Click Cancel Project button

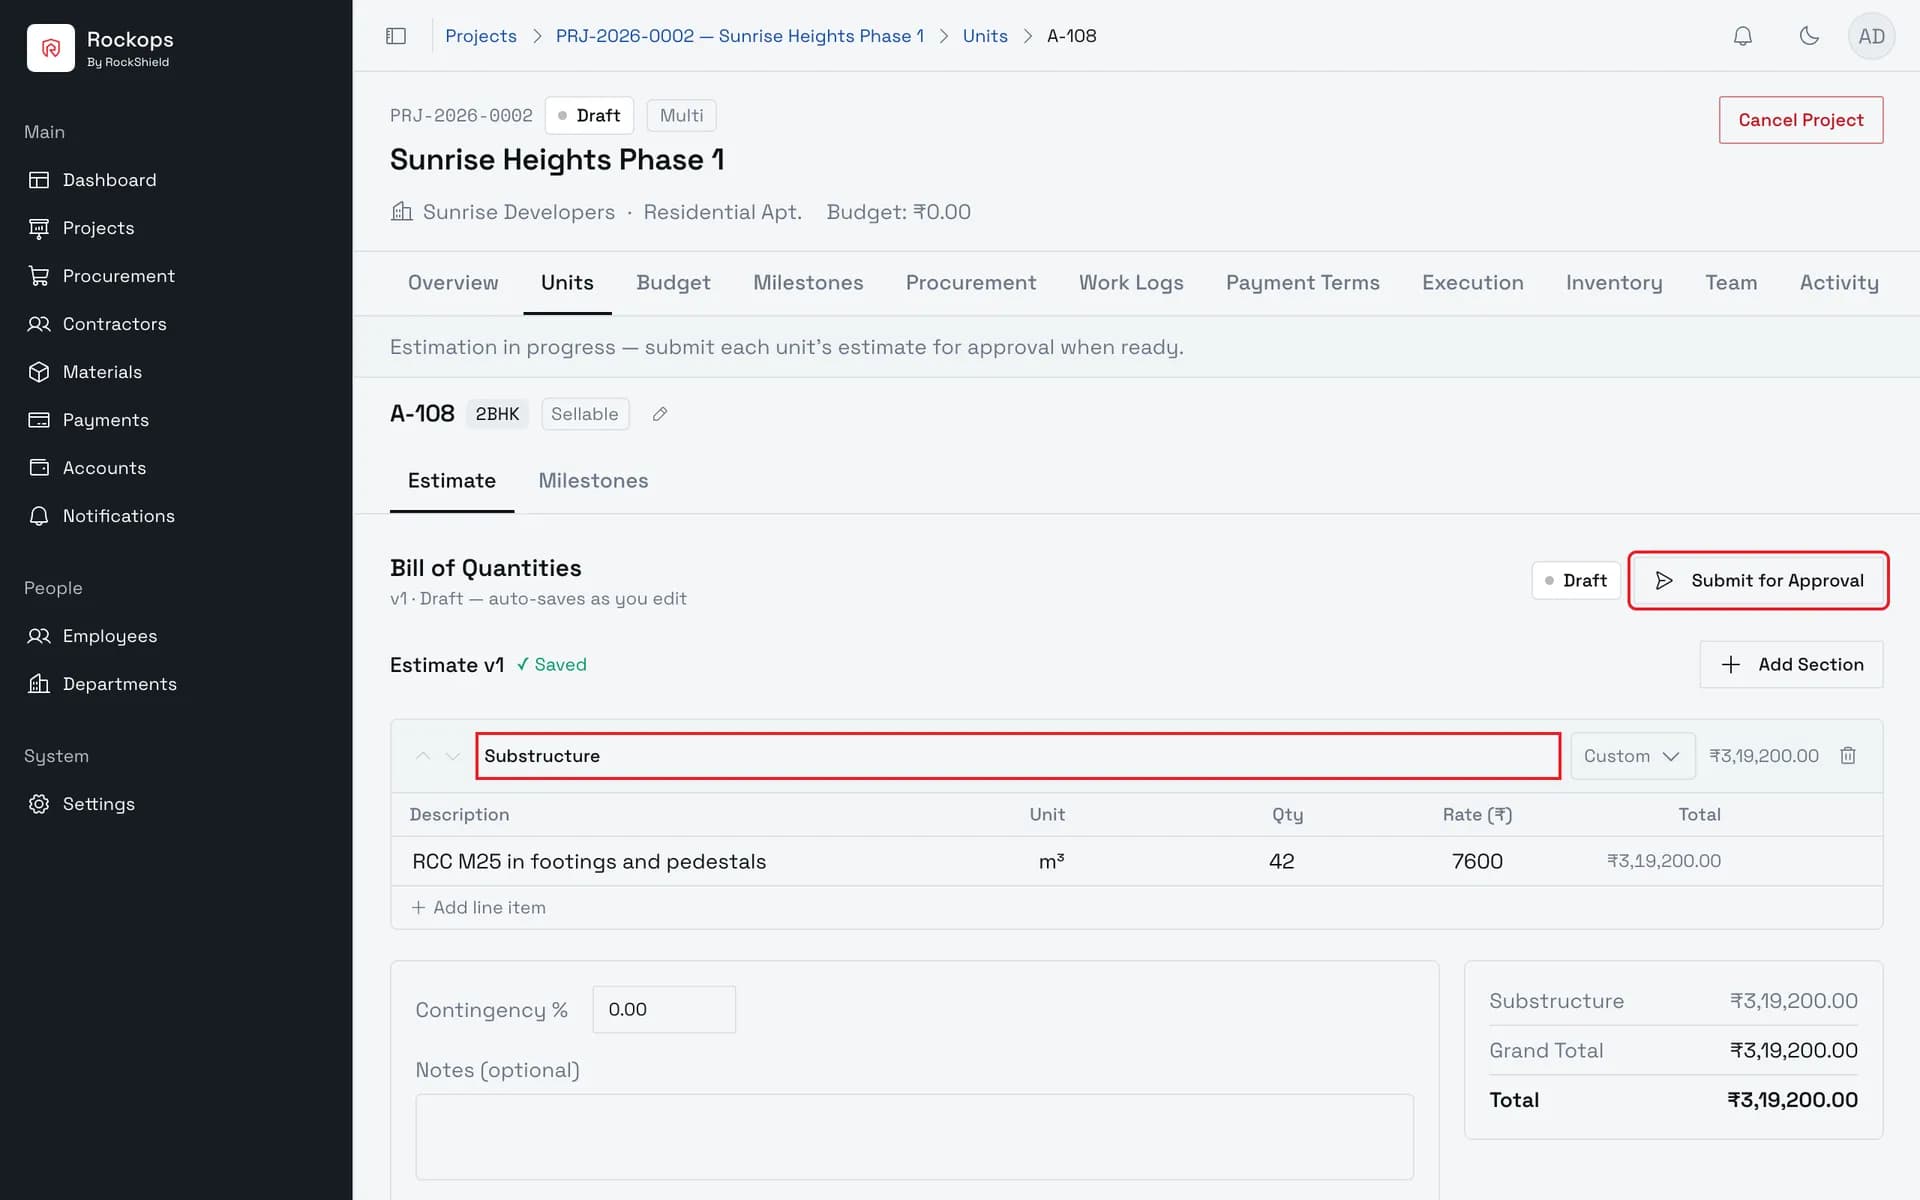pos(1801,120)
